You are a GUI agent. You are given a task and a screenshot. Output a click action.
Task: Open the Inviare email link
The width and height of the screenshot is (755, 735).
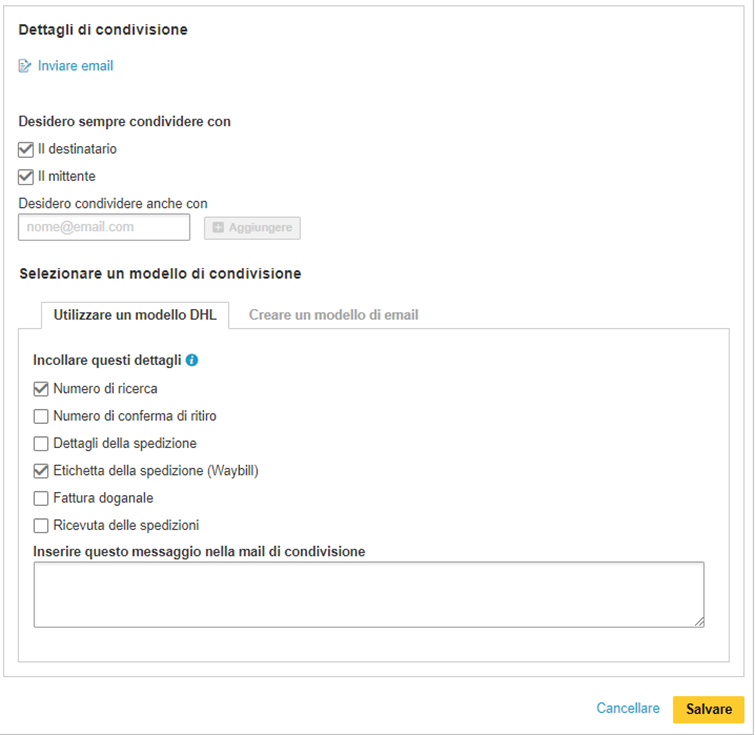pyautogui.click(x=75, y=66)
